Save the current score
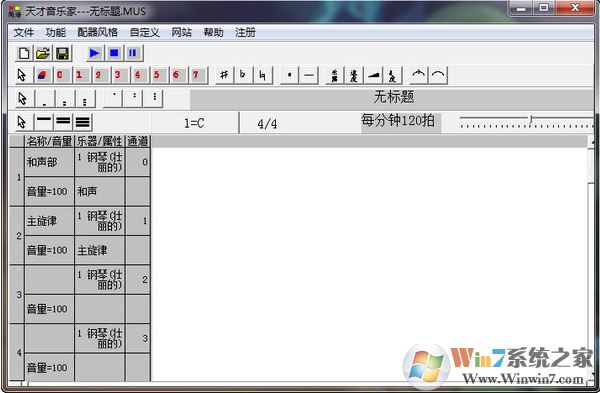 tap(62, 53)
